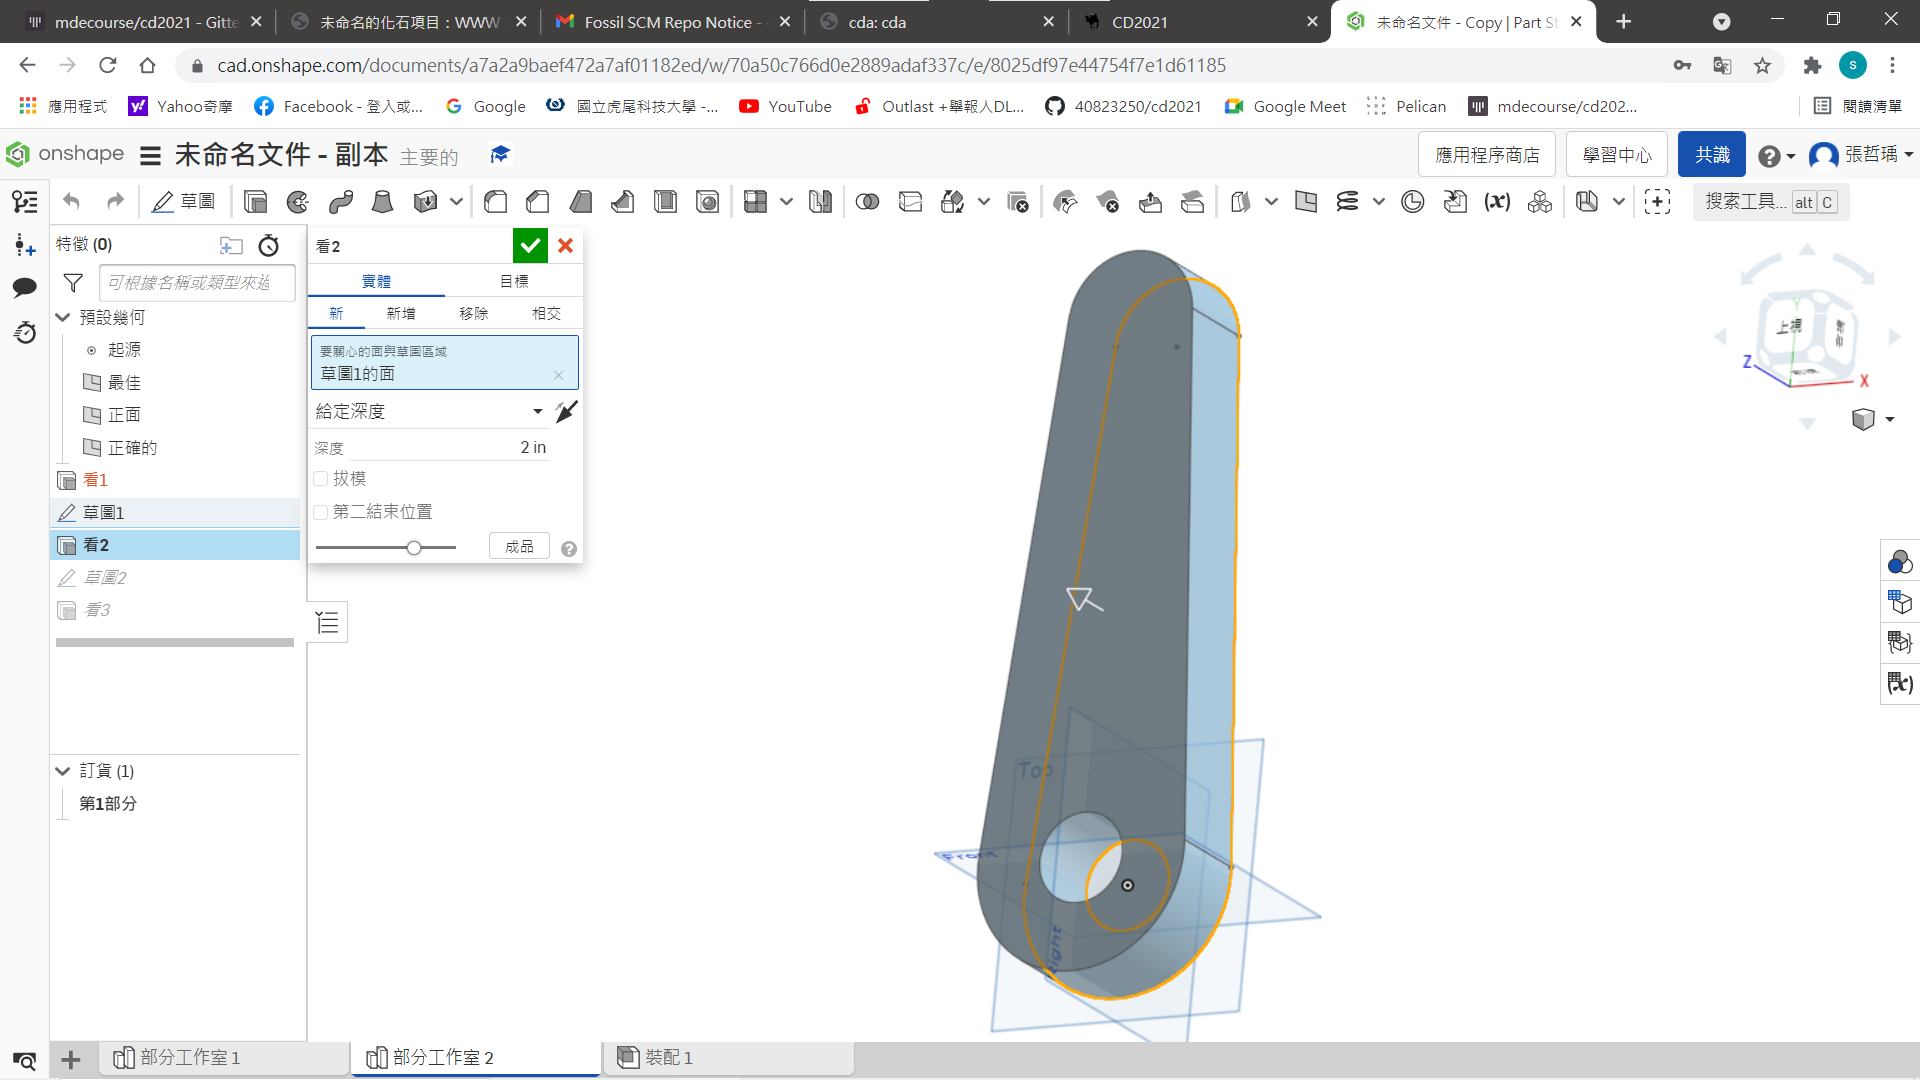Select the Extrude tool icon

[255, 202]
